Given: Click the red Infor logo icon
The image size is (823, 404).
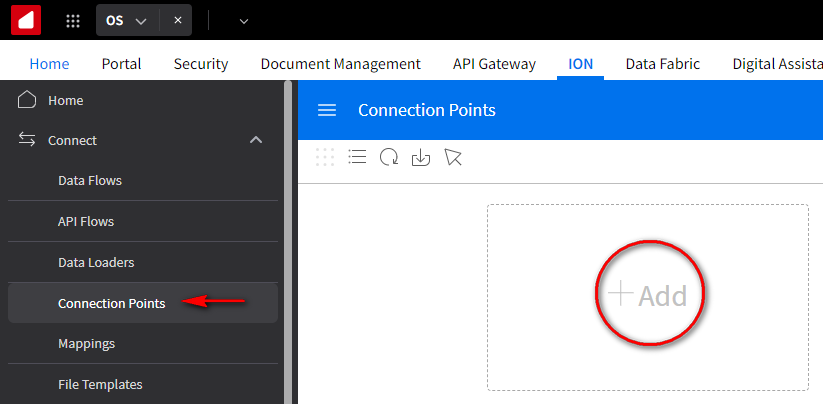Looking at the screenshot, I should [x=26, y=20].
